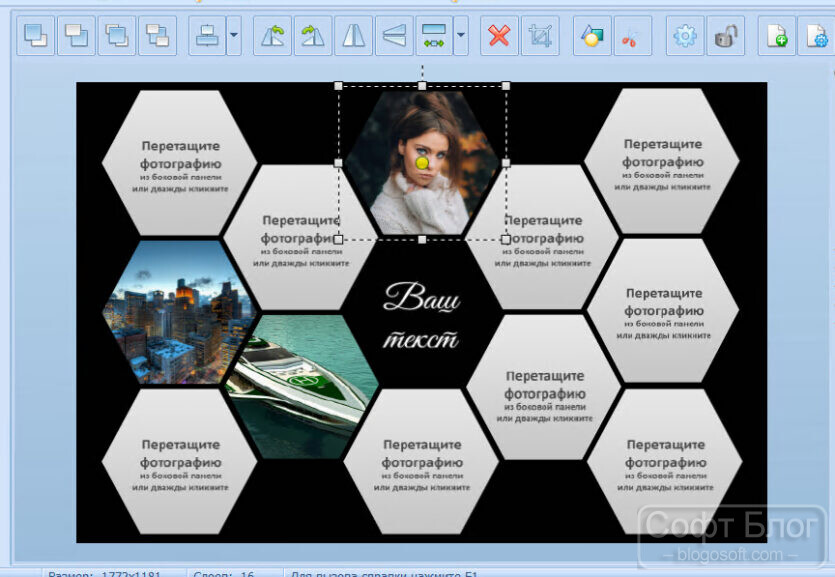Open the shapes and effects icon

click(x=592, y=36)
